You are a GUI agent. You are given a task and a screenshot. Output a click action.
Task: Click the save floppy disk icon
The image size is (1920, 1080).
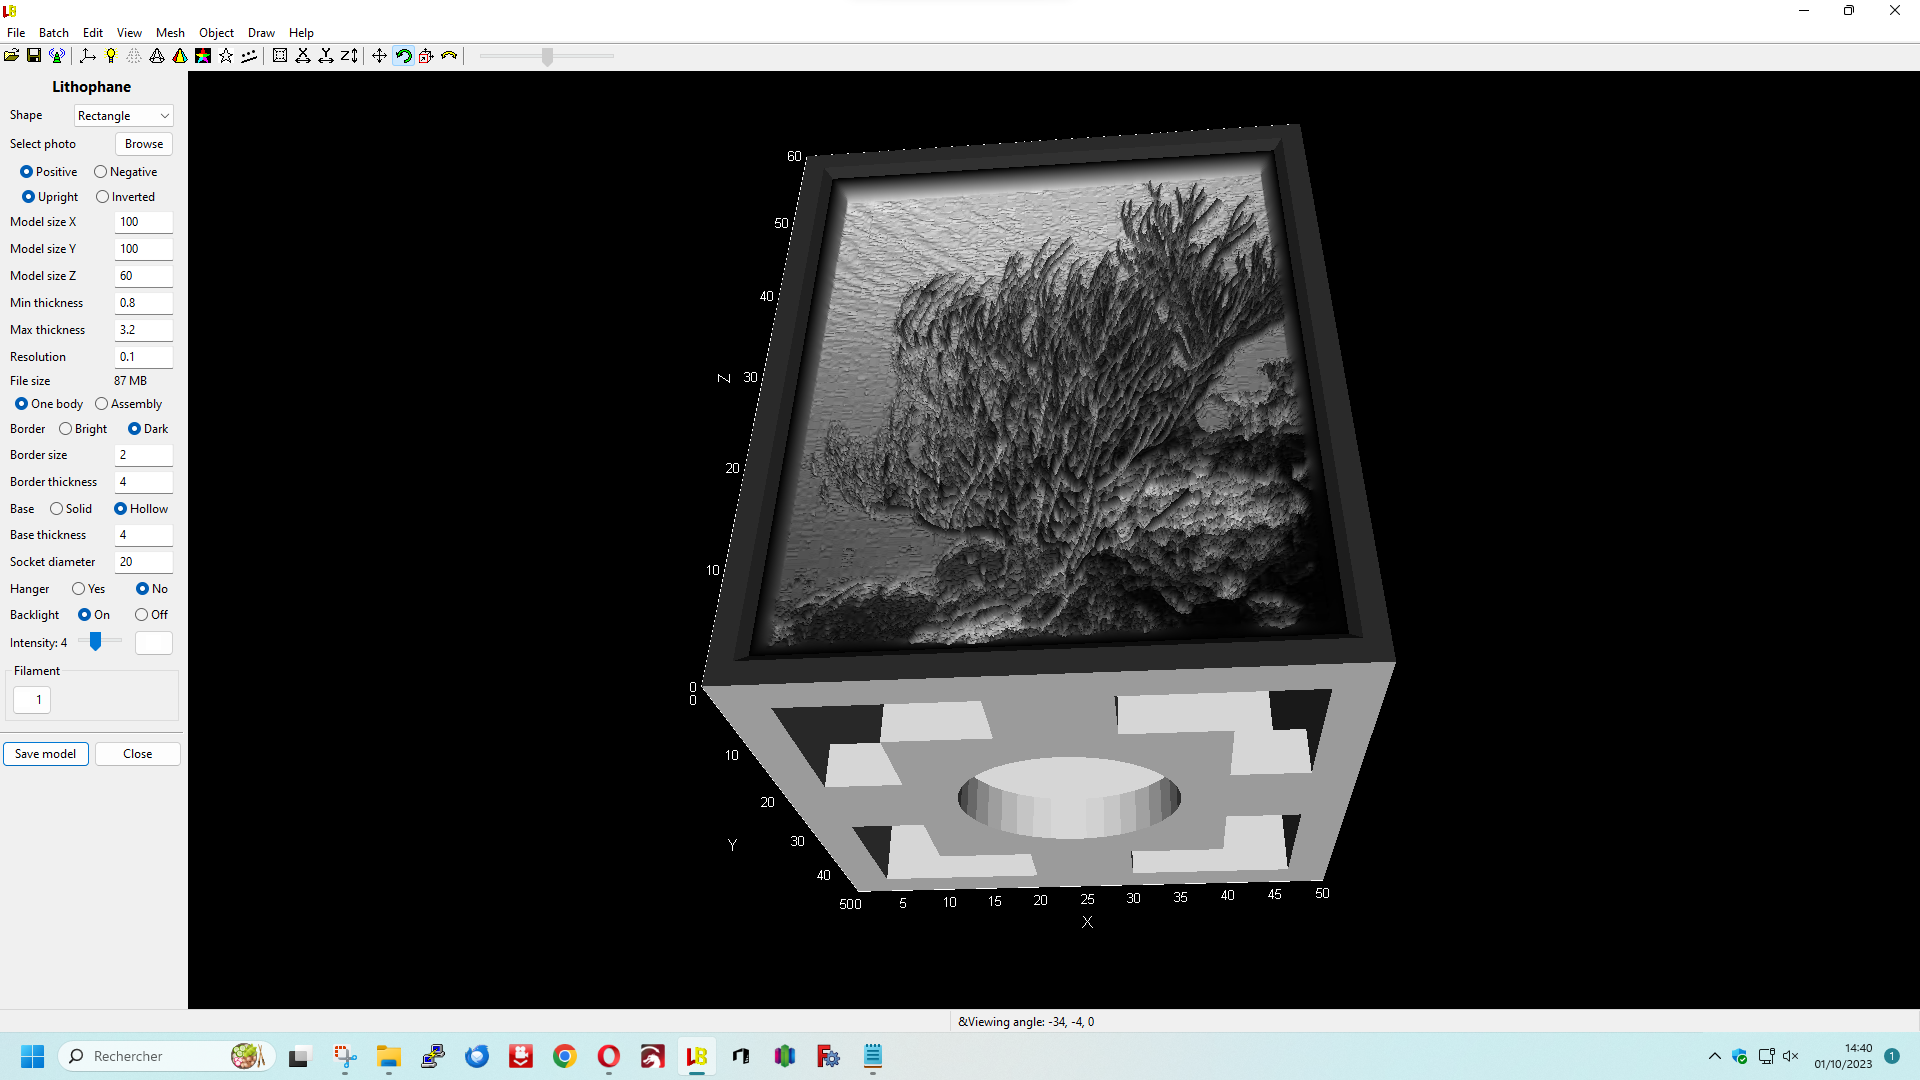click(x=34, y=56)
